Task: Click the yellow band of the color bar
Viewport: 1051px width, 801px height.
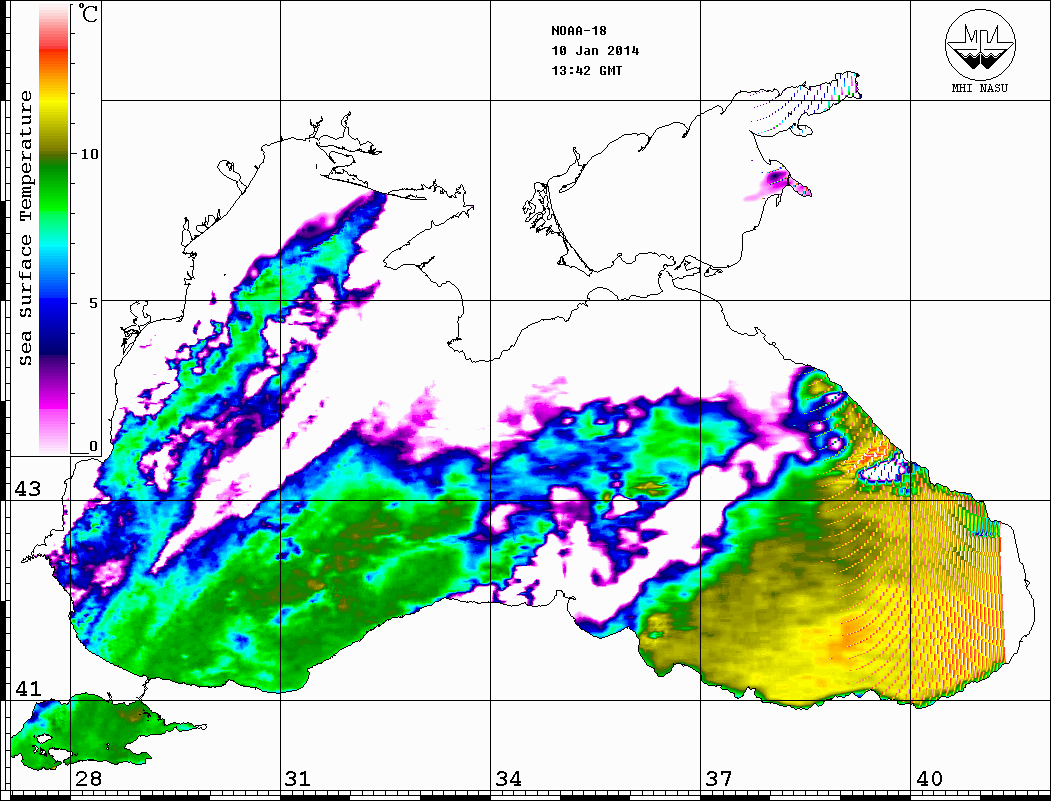Action: click(54, 101)
